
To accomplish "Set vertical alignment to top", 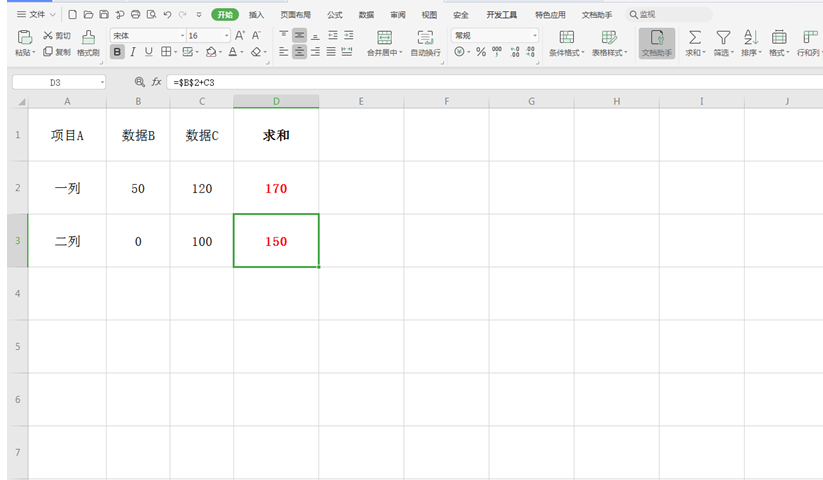I will 283,35.
